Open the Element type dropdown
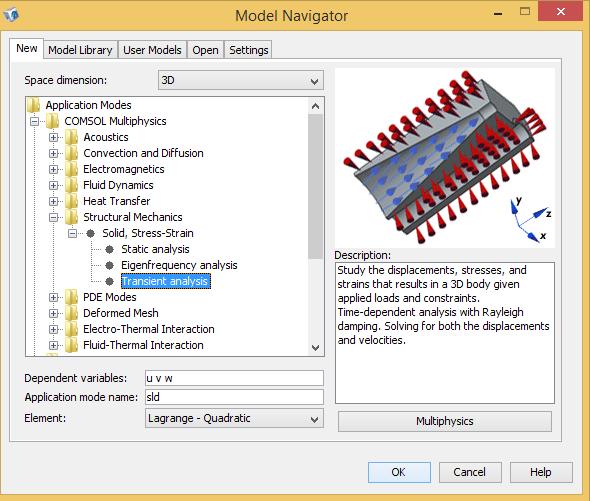This screenshot has width=590, height=501. [234, 418]
